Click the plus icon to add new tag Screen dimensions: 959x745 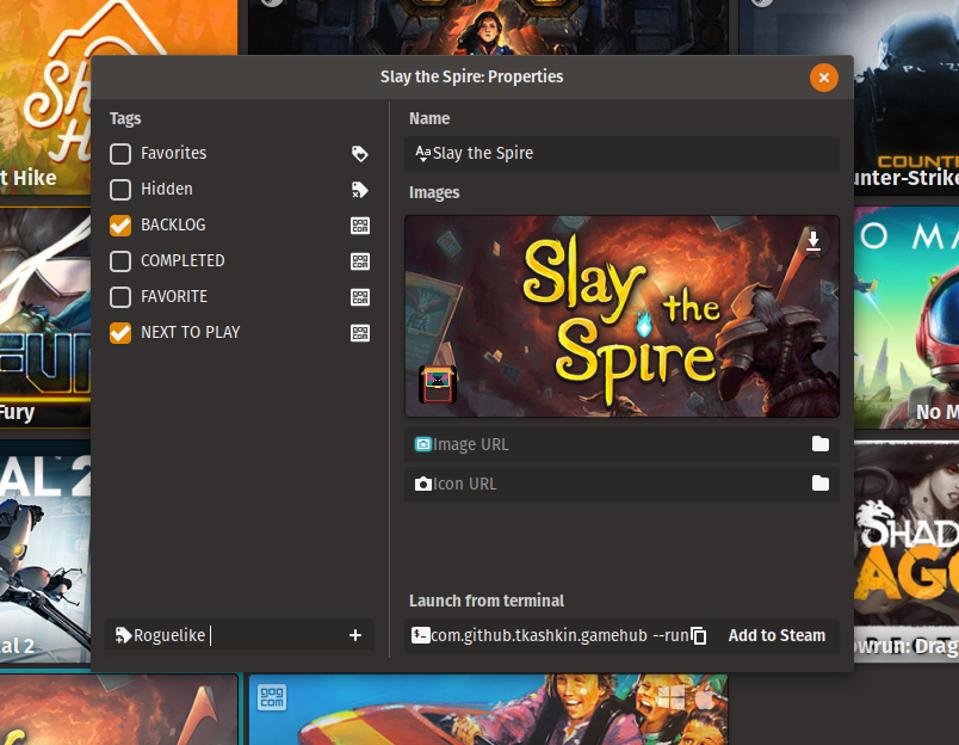coord(355,636)
